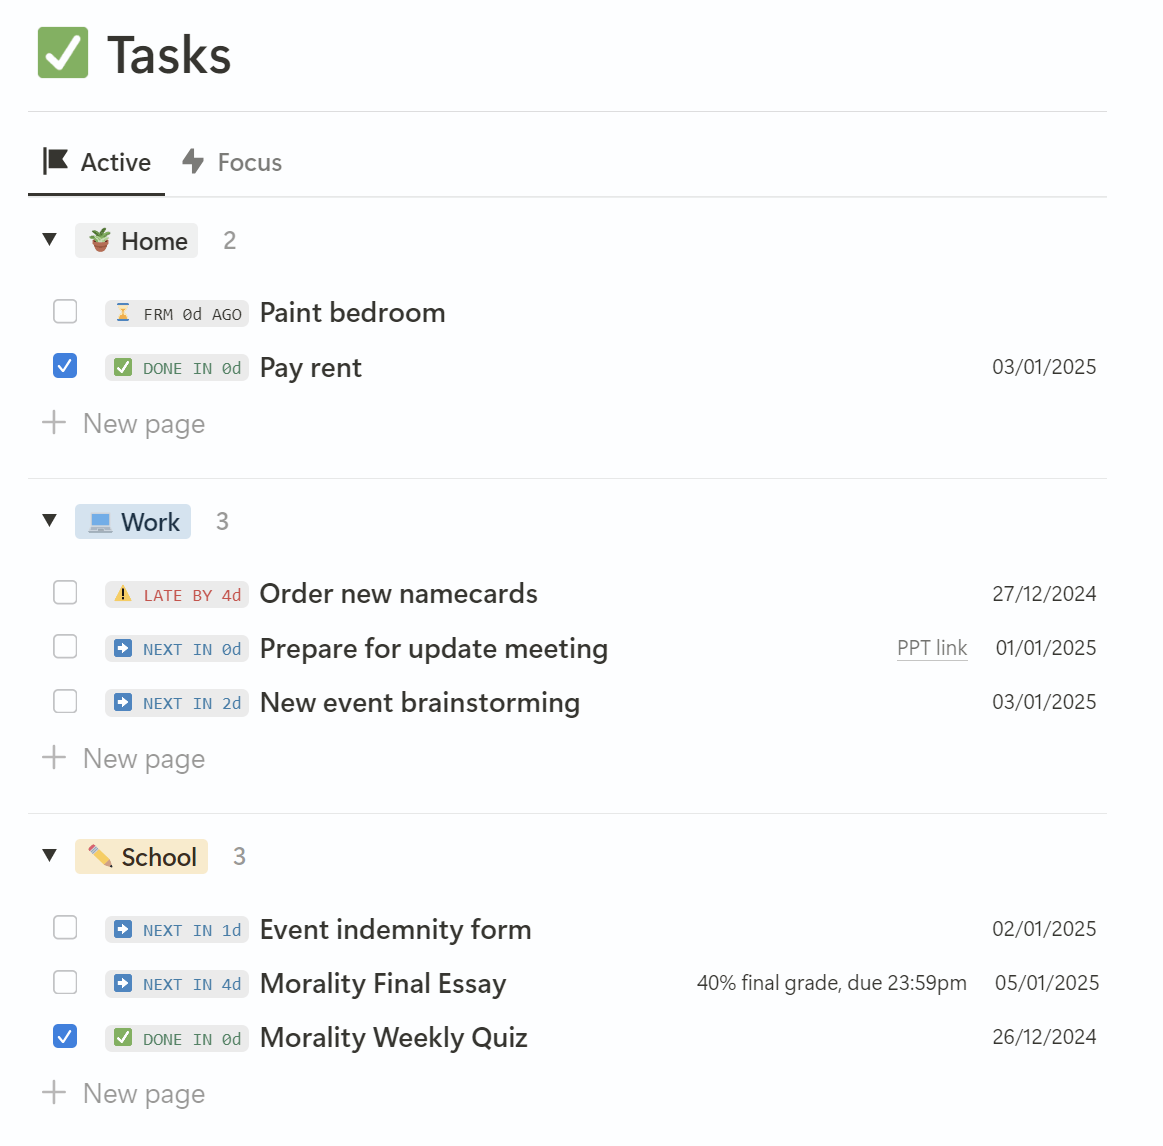Switch to the Focus view tab

click(232, 162)
